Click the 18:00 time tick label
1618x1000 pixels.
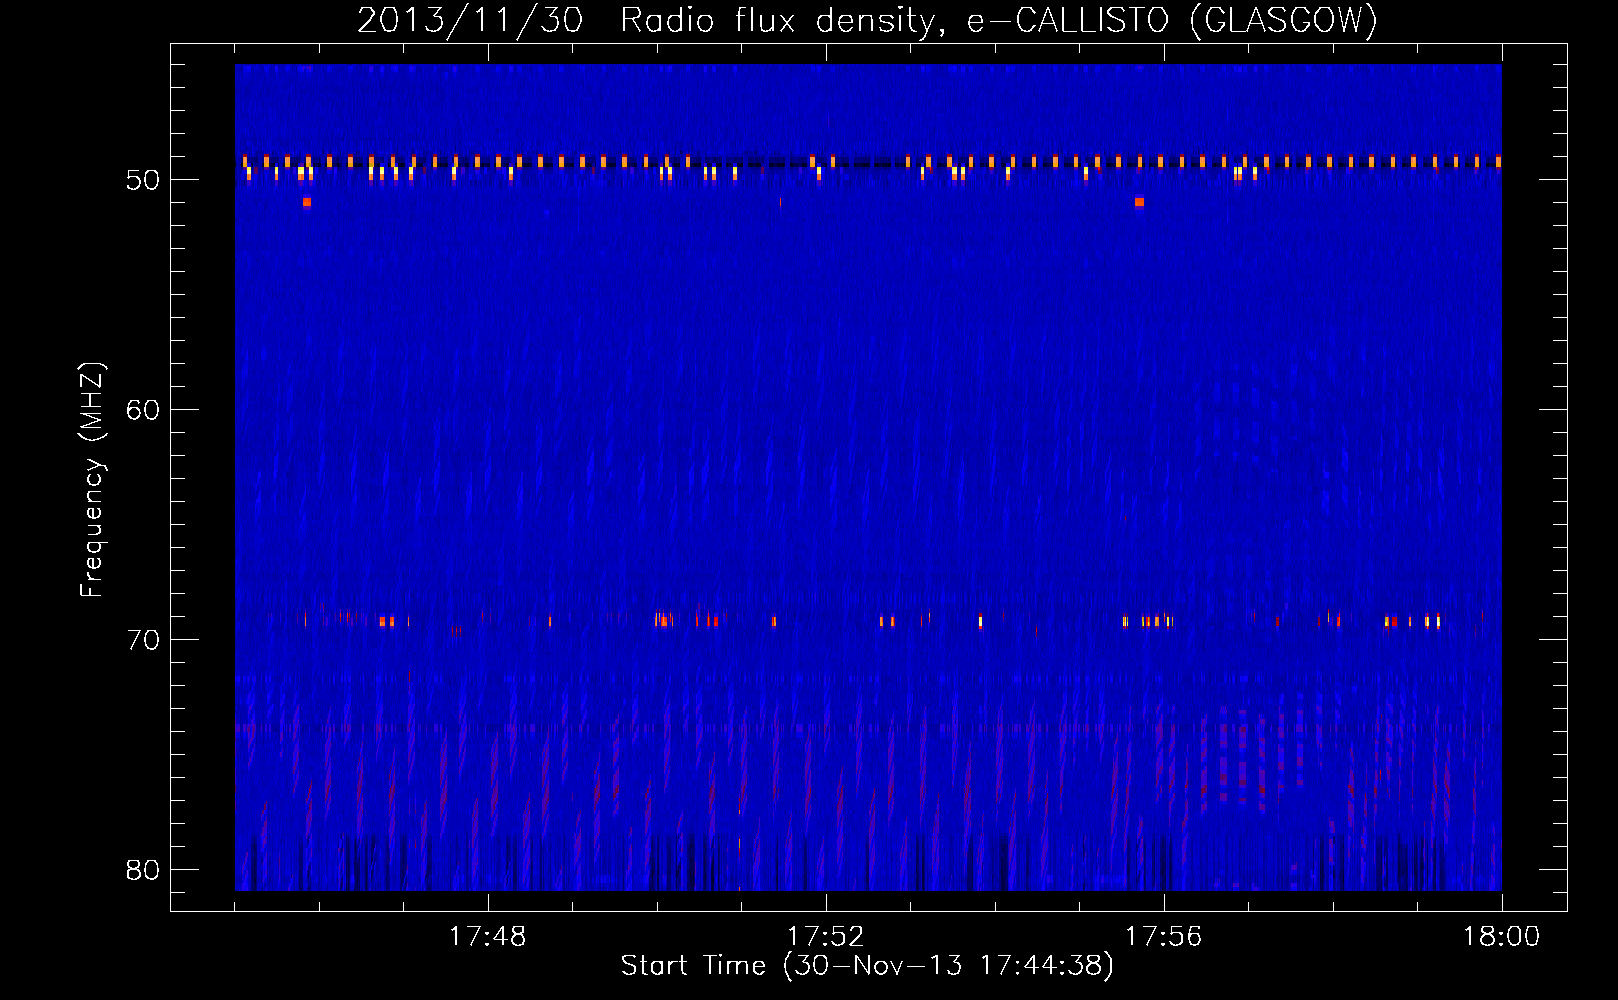click(x=1502, y=937)
